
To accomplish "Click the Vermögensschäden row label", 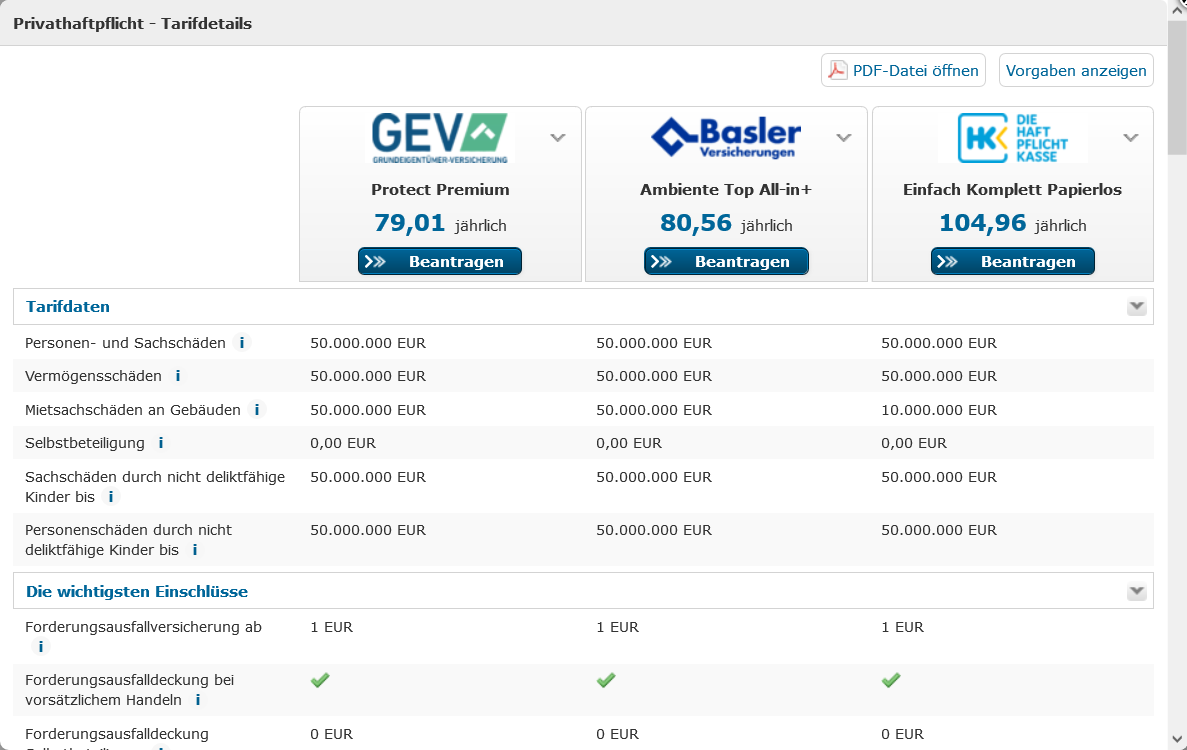I will tap(93, 376).
